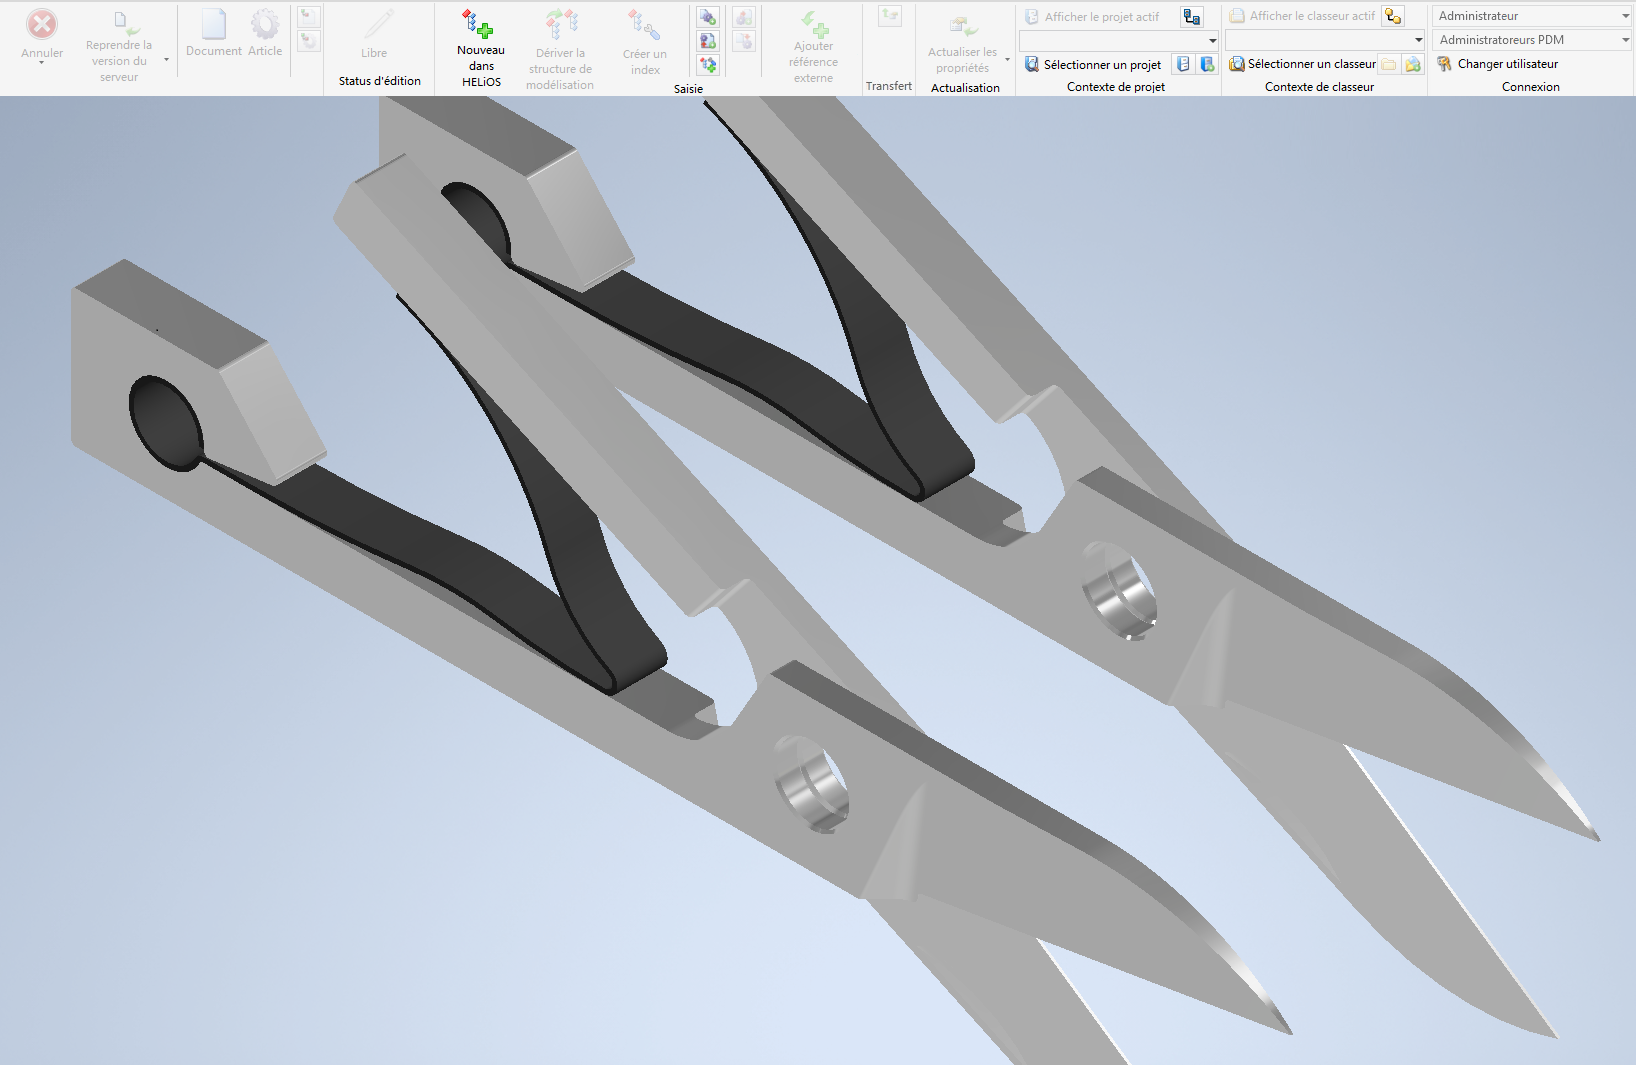Click Ajouter référence externe
The height and width of the screenshot is (1065, 1636).
(x=814, y=47)
